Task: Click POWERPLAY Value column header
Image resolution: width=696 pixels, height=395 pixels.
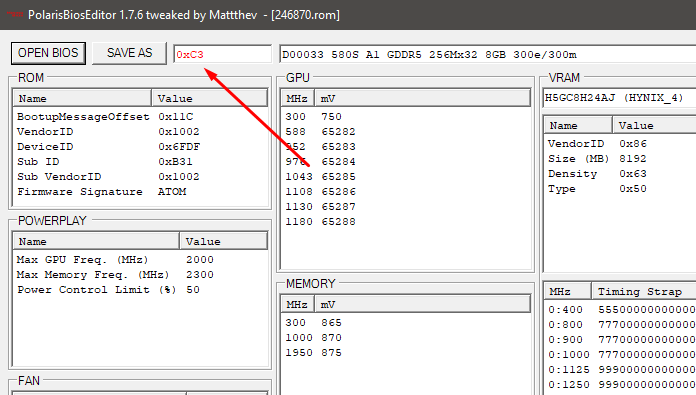Action: coord(224,241)
